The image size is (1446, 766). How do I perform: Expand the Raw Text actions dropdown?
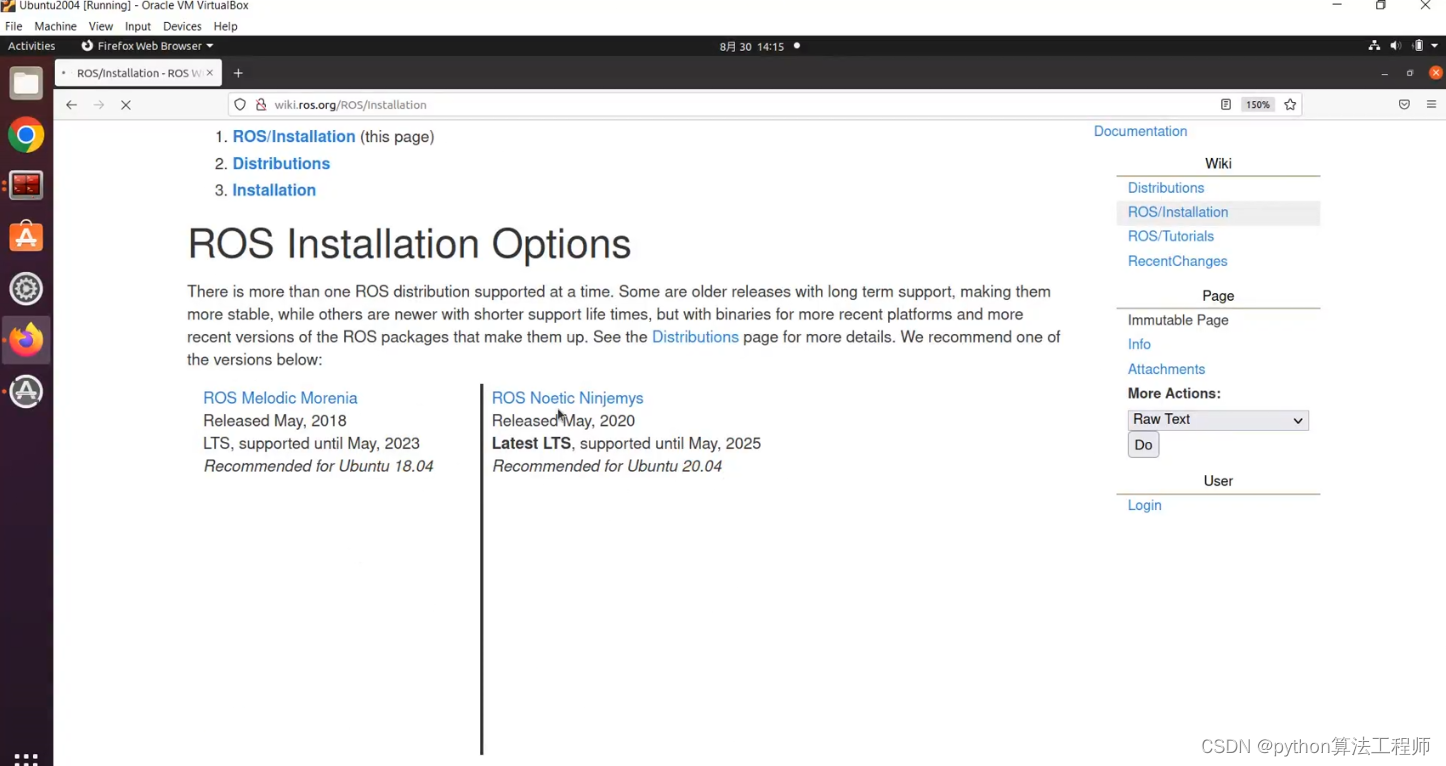tap(1218, 420)
